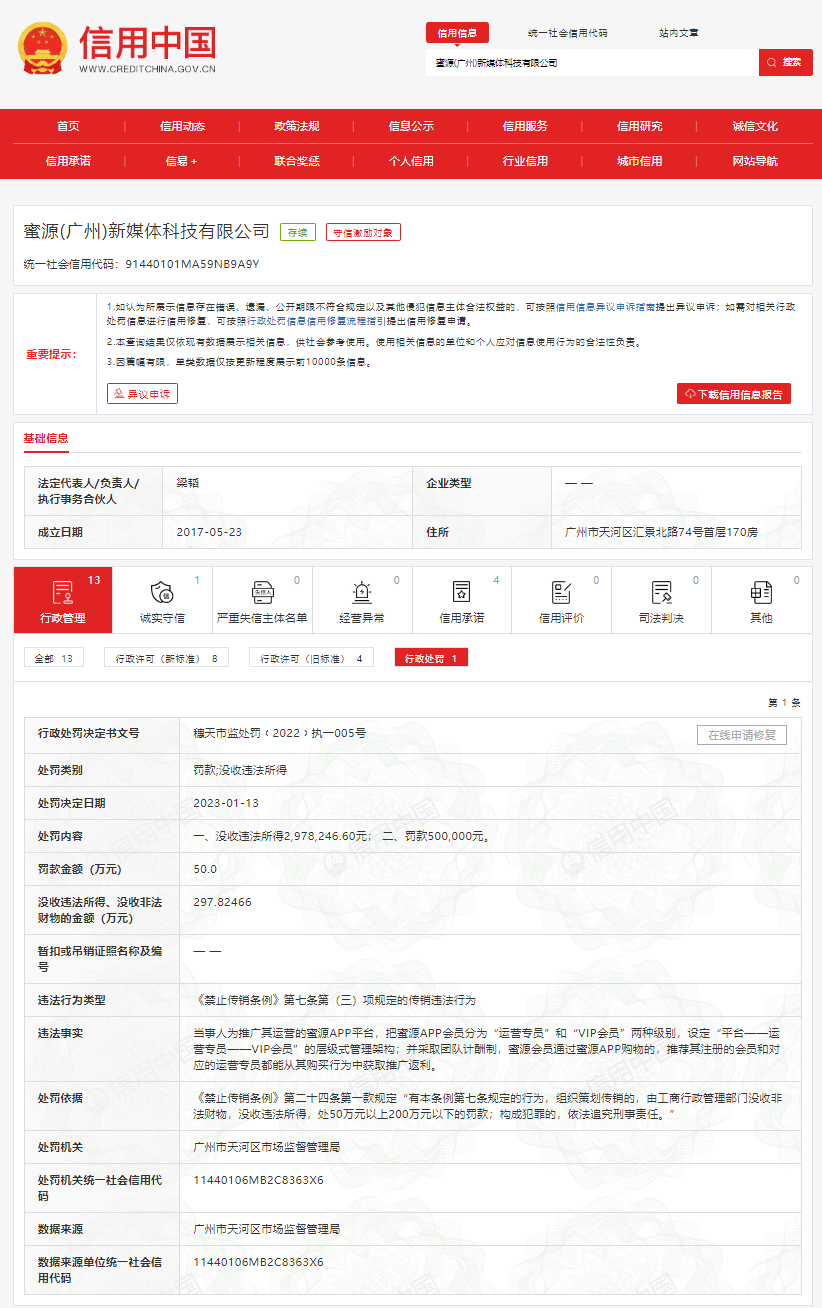822x1308 pixels.
Task: Select the 其他 category icon
Action: [761, 592]
